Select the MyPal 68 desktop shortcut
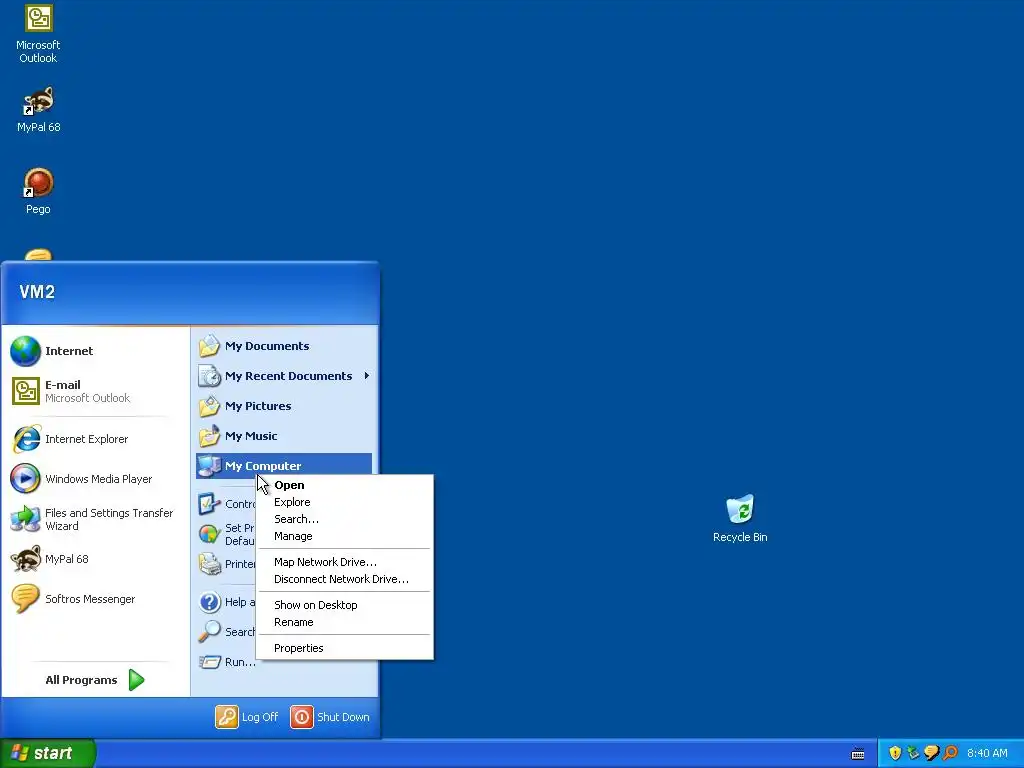 point(38,110)
